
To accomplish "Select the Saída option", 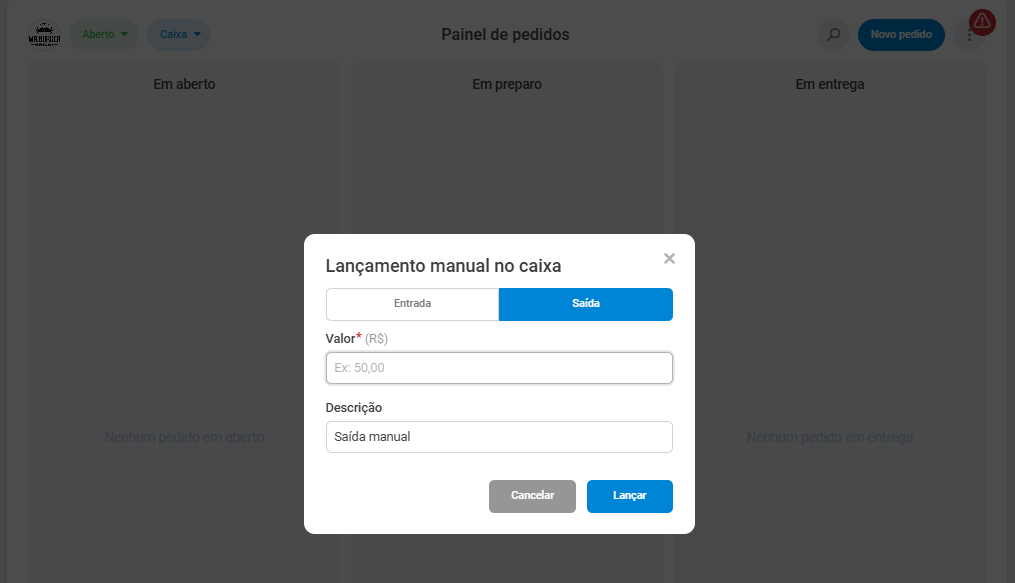I will 585,304.
